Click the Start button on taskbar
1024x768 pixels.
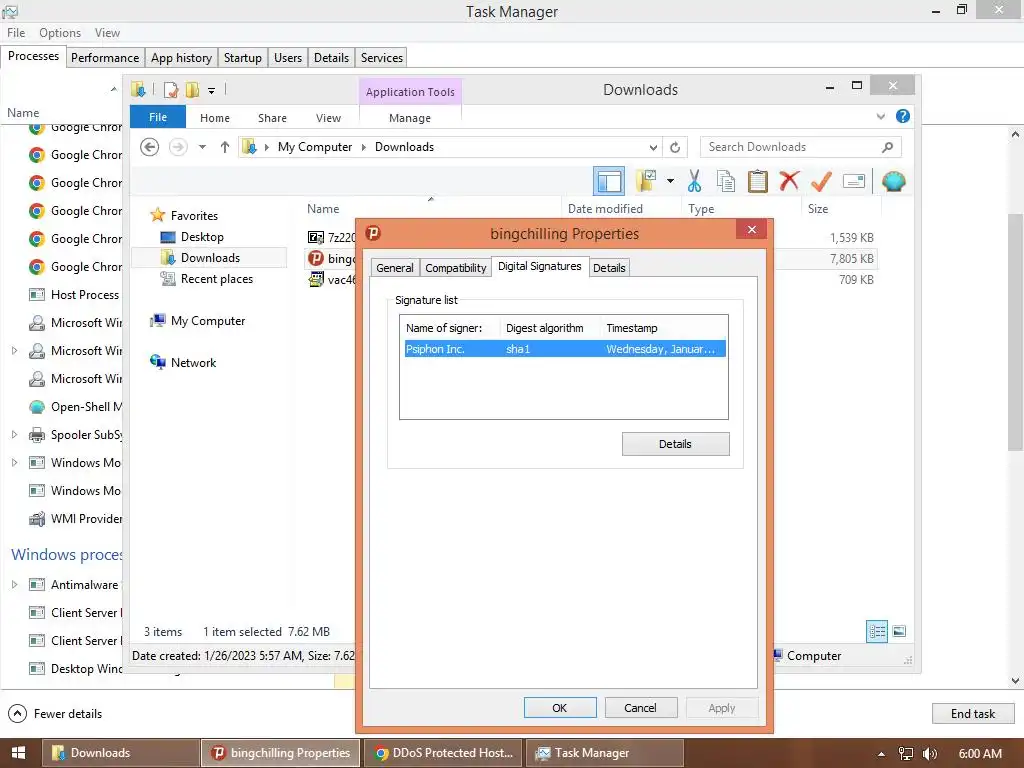(18, 753)
